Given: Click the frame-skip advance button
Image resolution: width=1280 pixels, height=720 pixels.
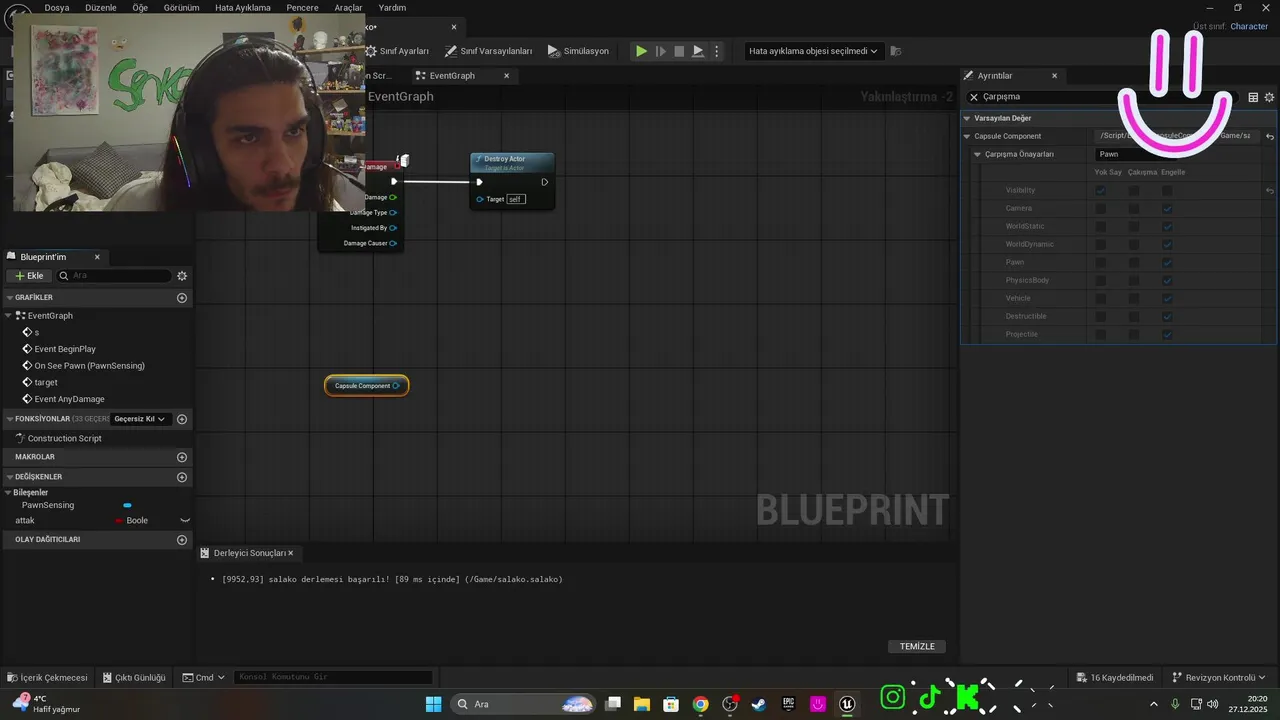Looking at the screenshot, I should point(660,51).
